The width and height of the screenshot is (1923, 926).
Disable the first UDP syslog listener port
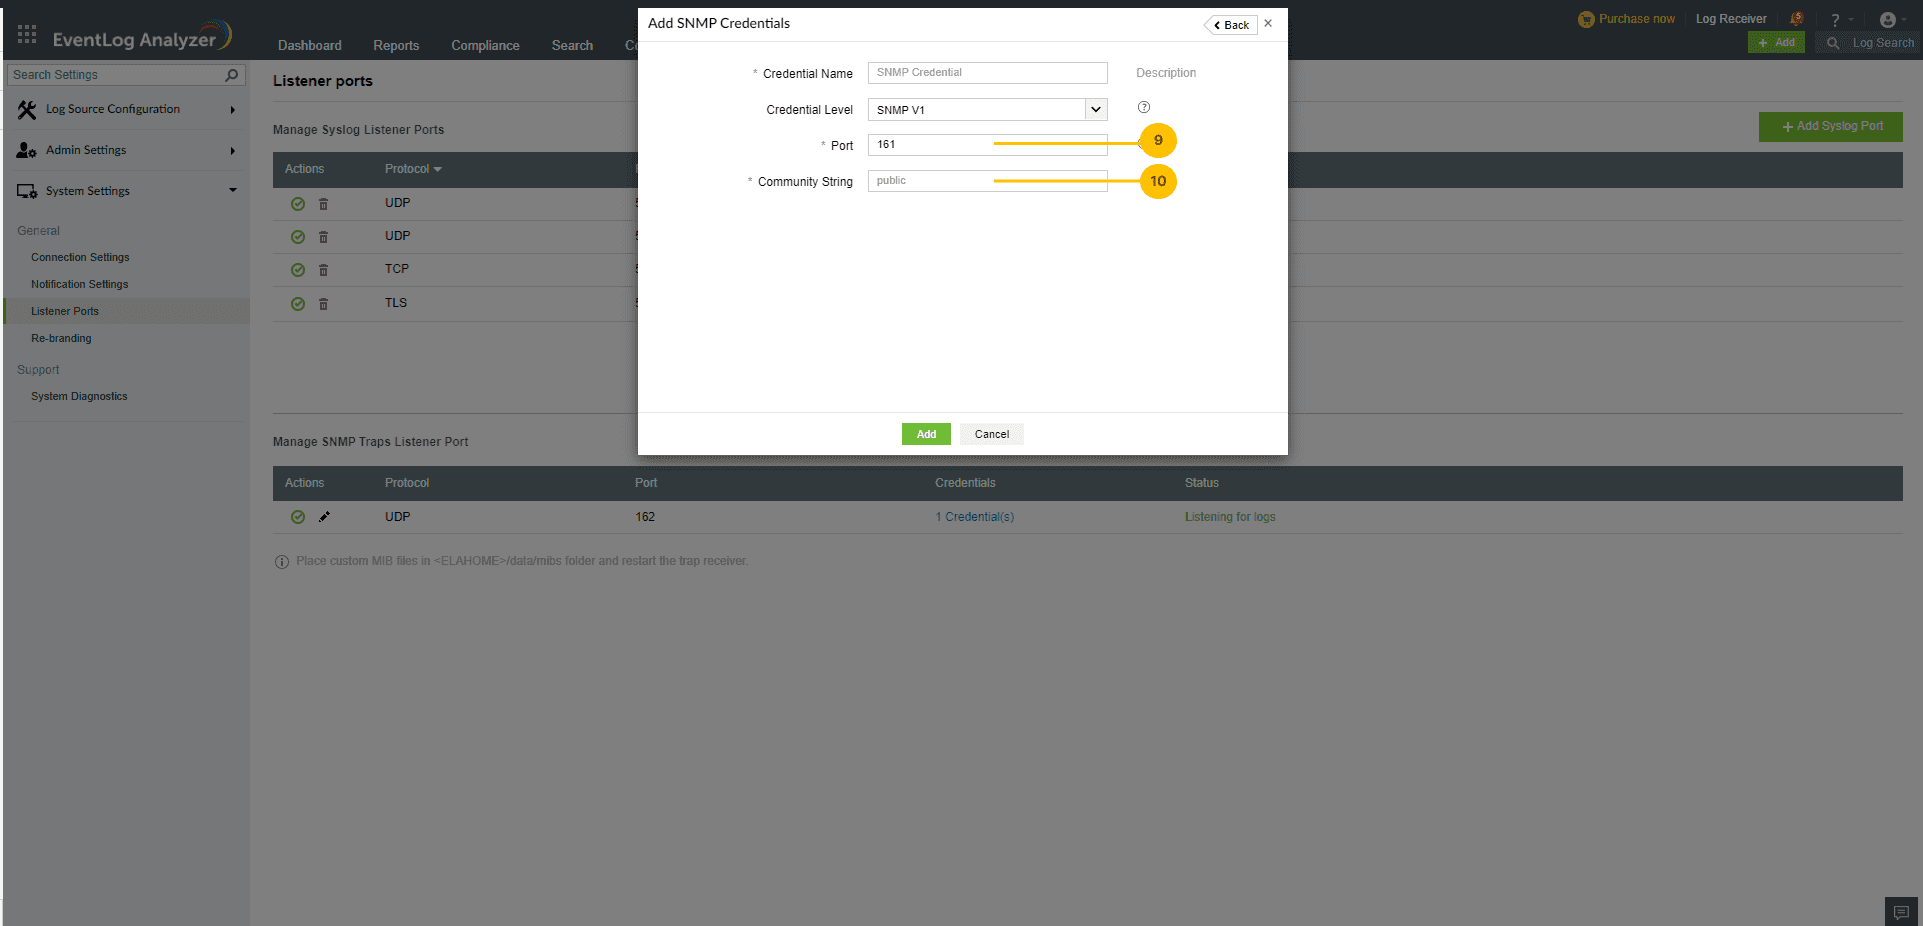tap(297, 203)
